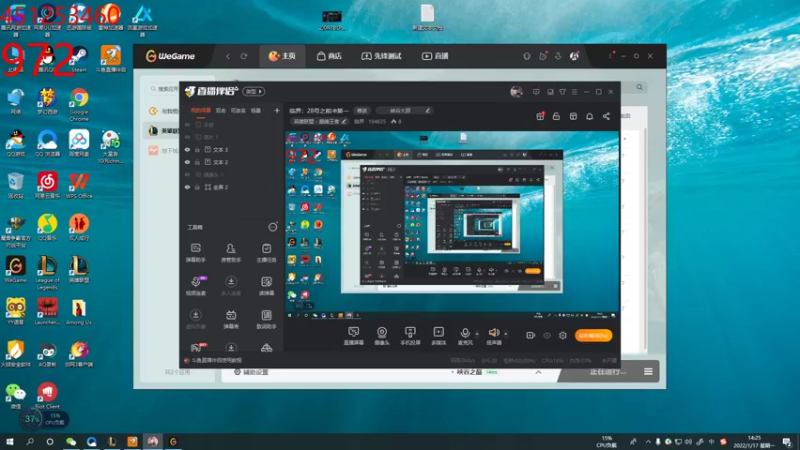Open WeGame bottom-right list menu
Viewport: 800px width, 450px height.
tap(648, 371)
